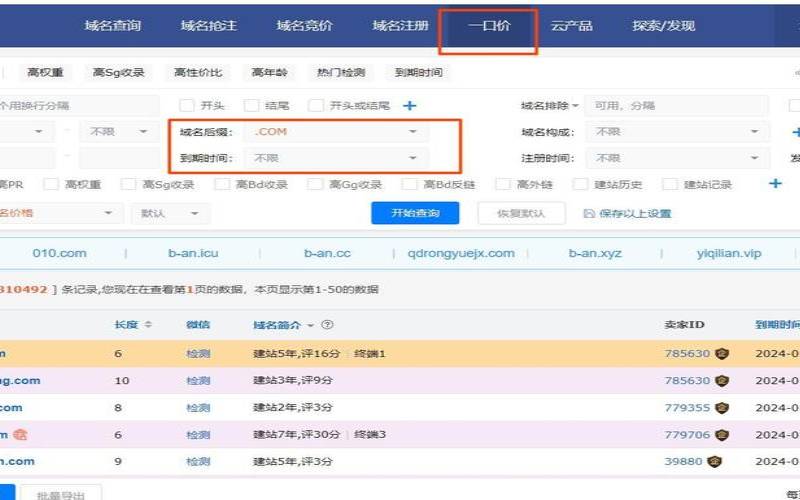
Task: Check the 高Sg收录 attribute checkbox
Action: [129, 184]
